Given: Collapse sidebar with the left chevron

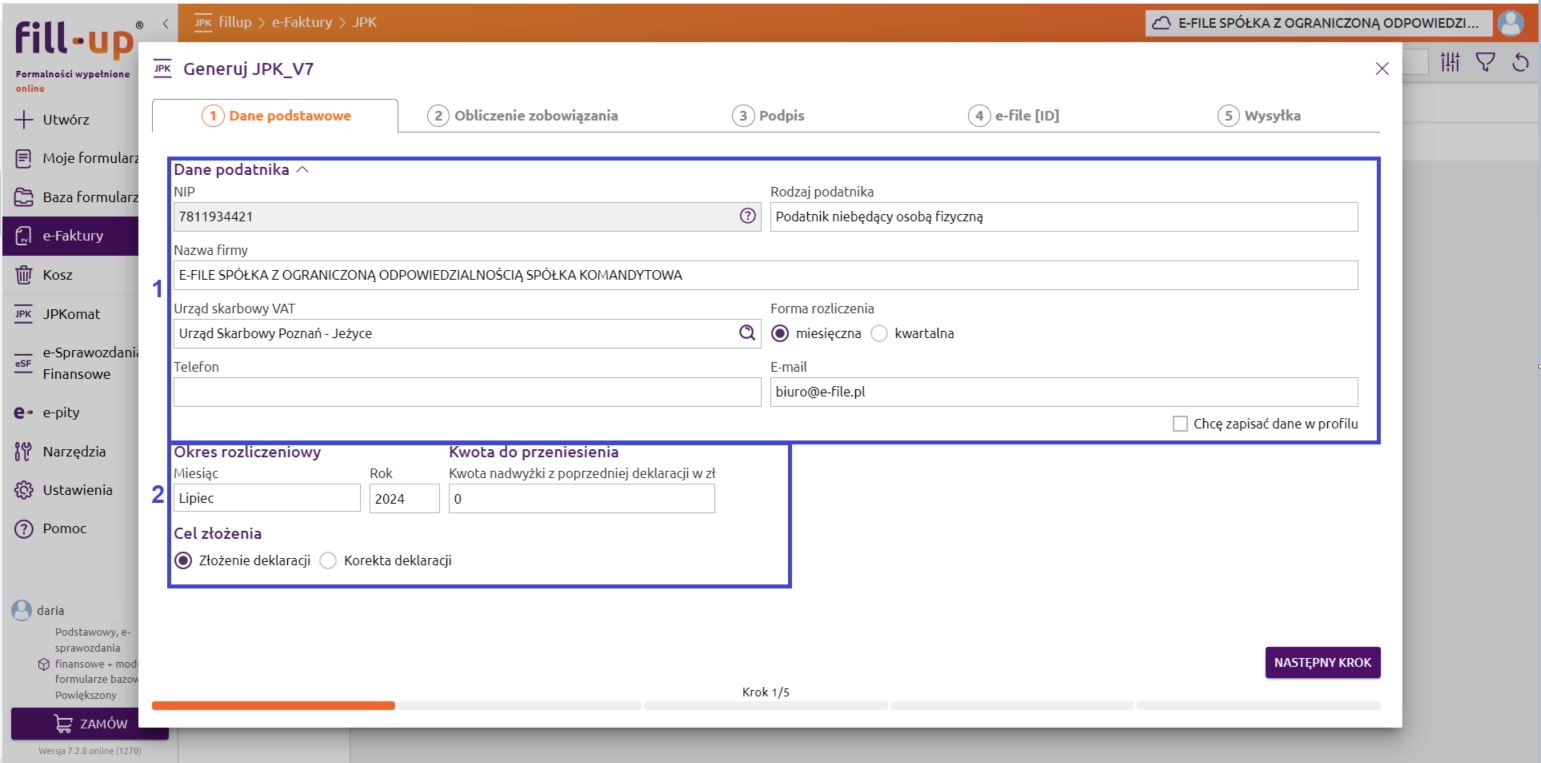Looking at the screenshot, I should click(166, 22).
